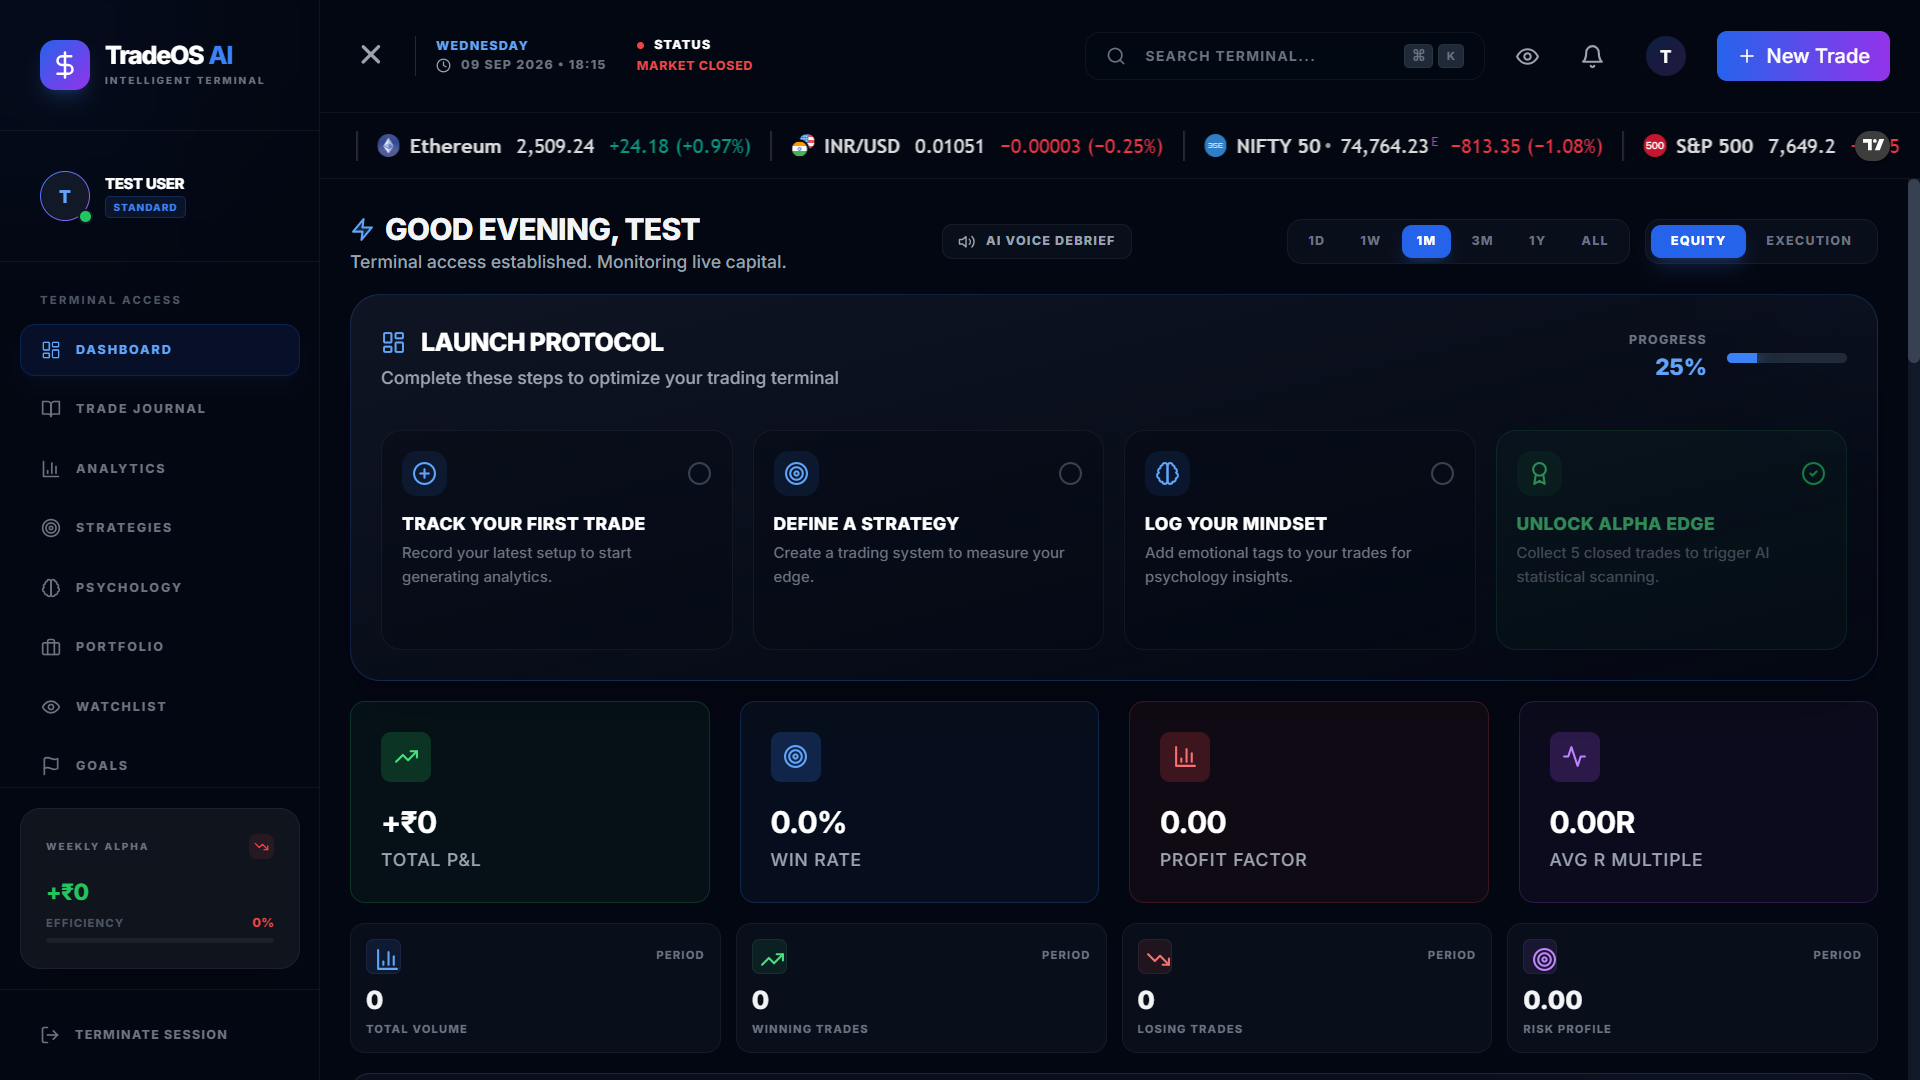Image resolution: width=1920 pixels, height=1080 pixels.
Task: Mark Track Your First Trade circle complete
Action: 699,473
